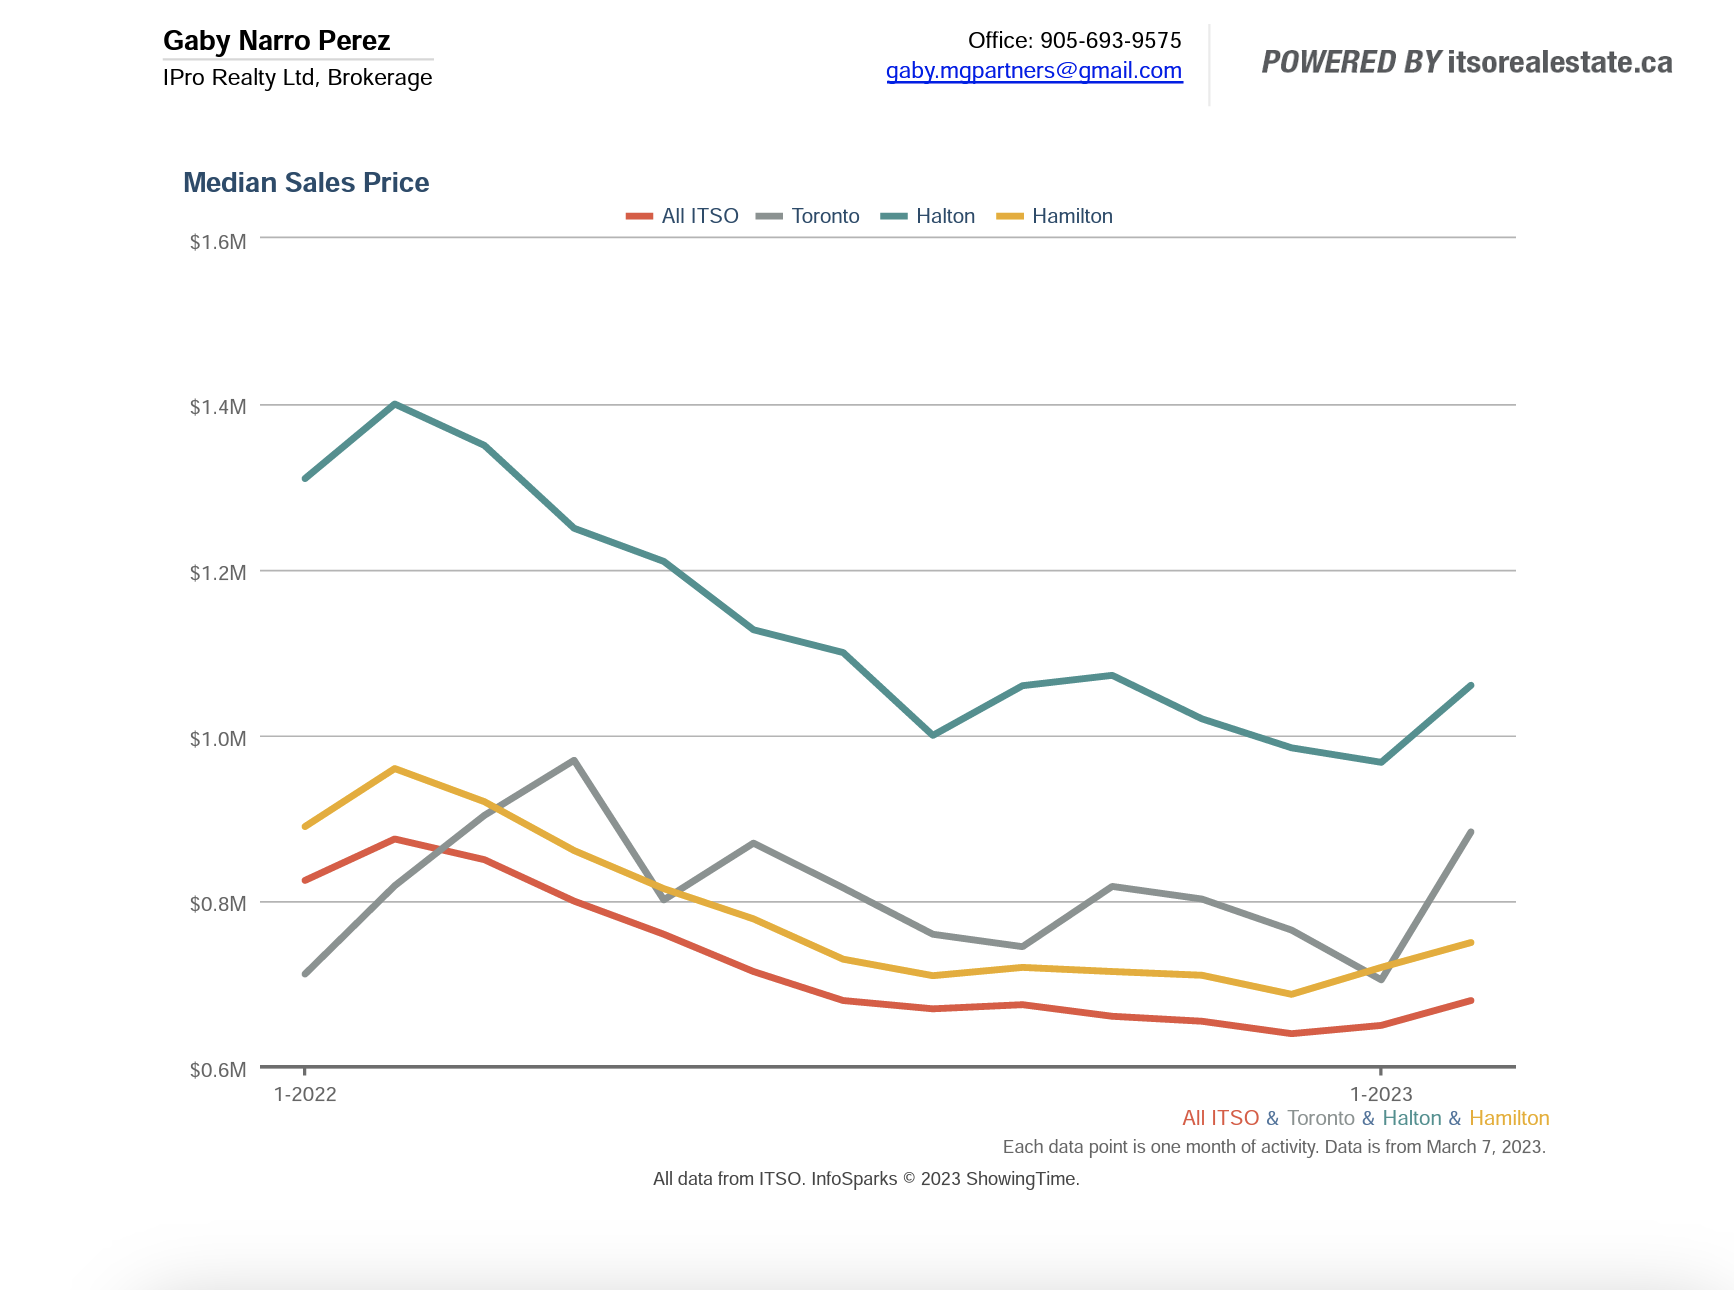This screenshot has width=1734, height=1290.
Task: Click the $1.0M y-axis label
Action: click(x=218, y=739)
